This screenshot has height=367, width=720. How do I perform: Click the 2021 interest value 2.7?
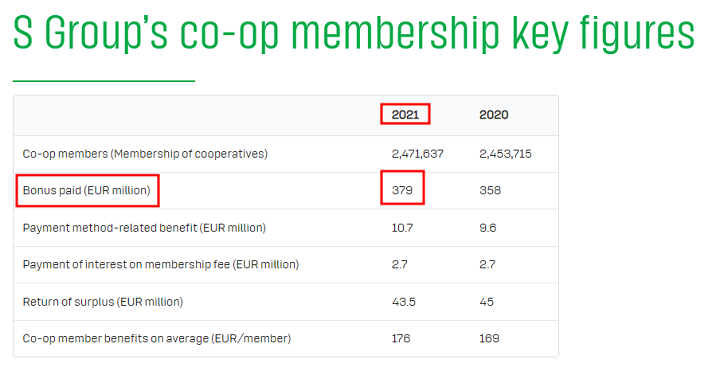pyautogui.click(x=399, y=265)
